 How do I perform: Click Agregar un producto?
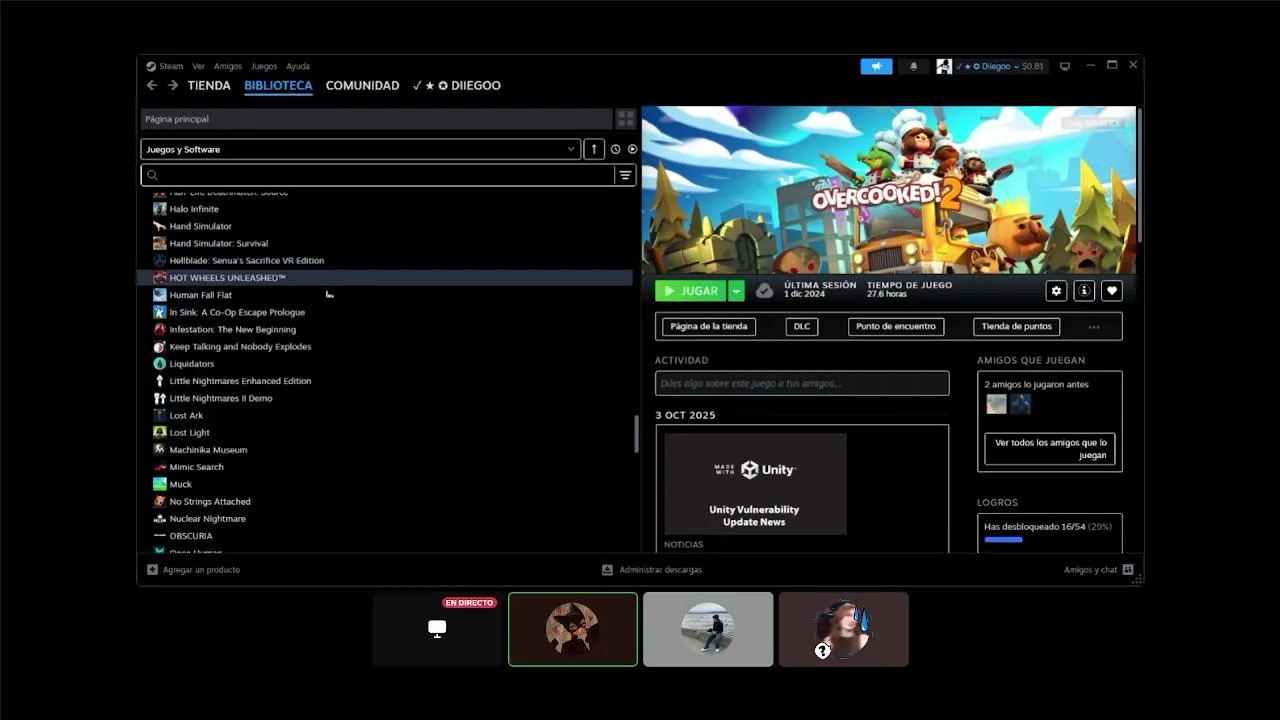194,570
